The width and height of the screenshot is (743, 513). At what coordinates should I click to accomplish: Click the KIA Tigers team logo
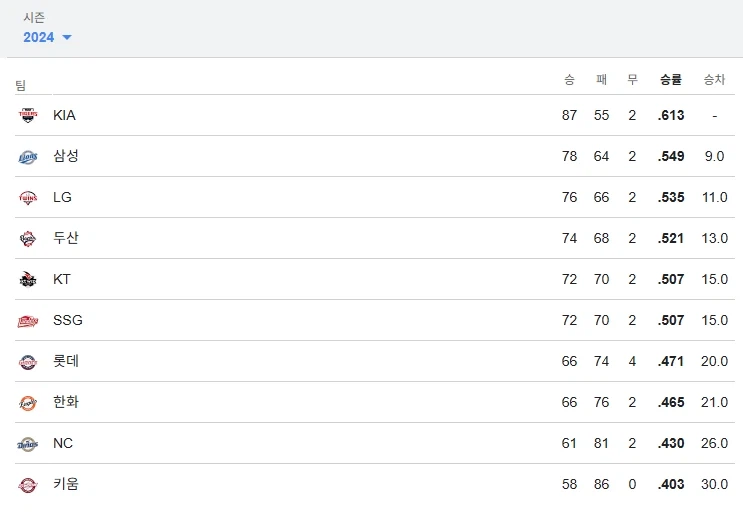27,115
